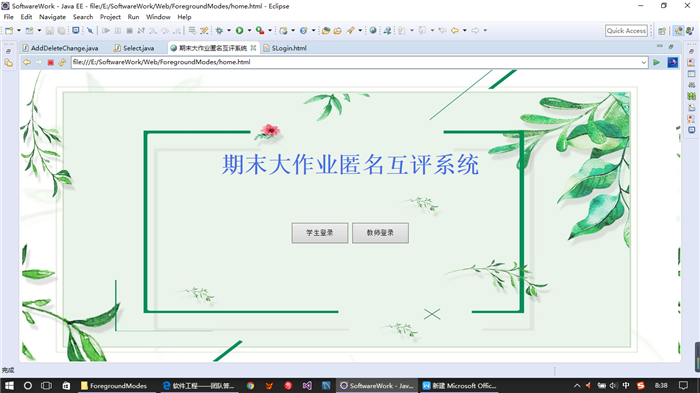Open Visual Studio from the taskbar

click(x=307, y=385)
